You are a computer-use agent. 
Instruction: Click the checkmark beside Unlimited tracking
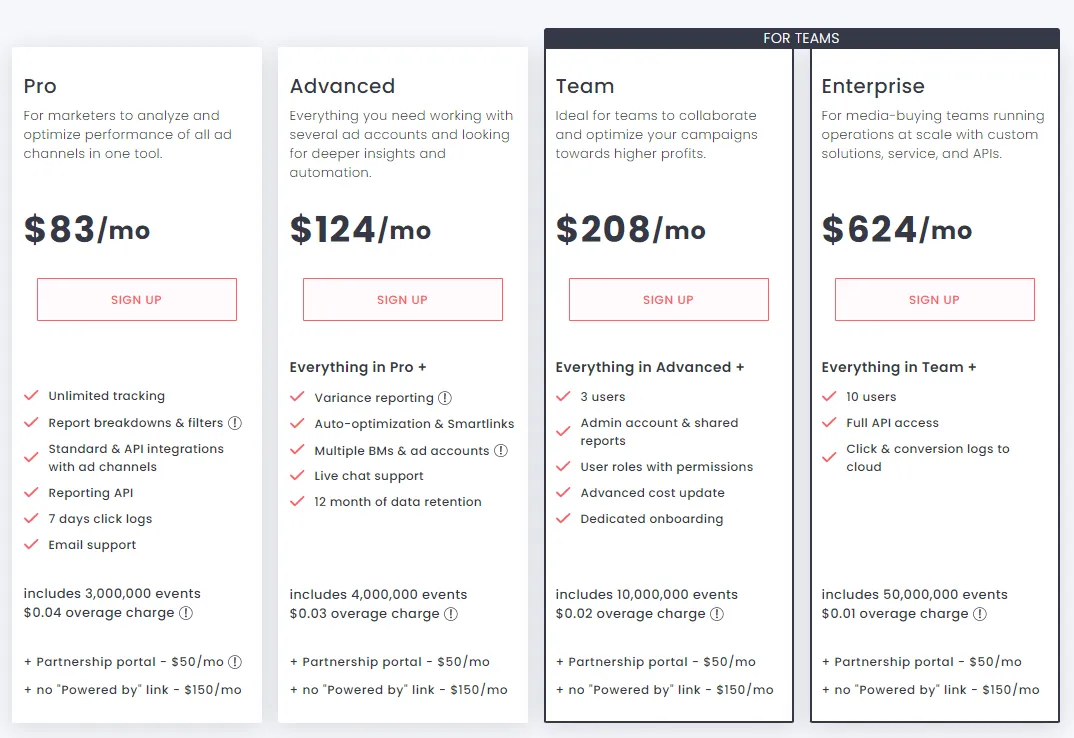[32, 396]
